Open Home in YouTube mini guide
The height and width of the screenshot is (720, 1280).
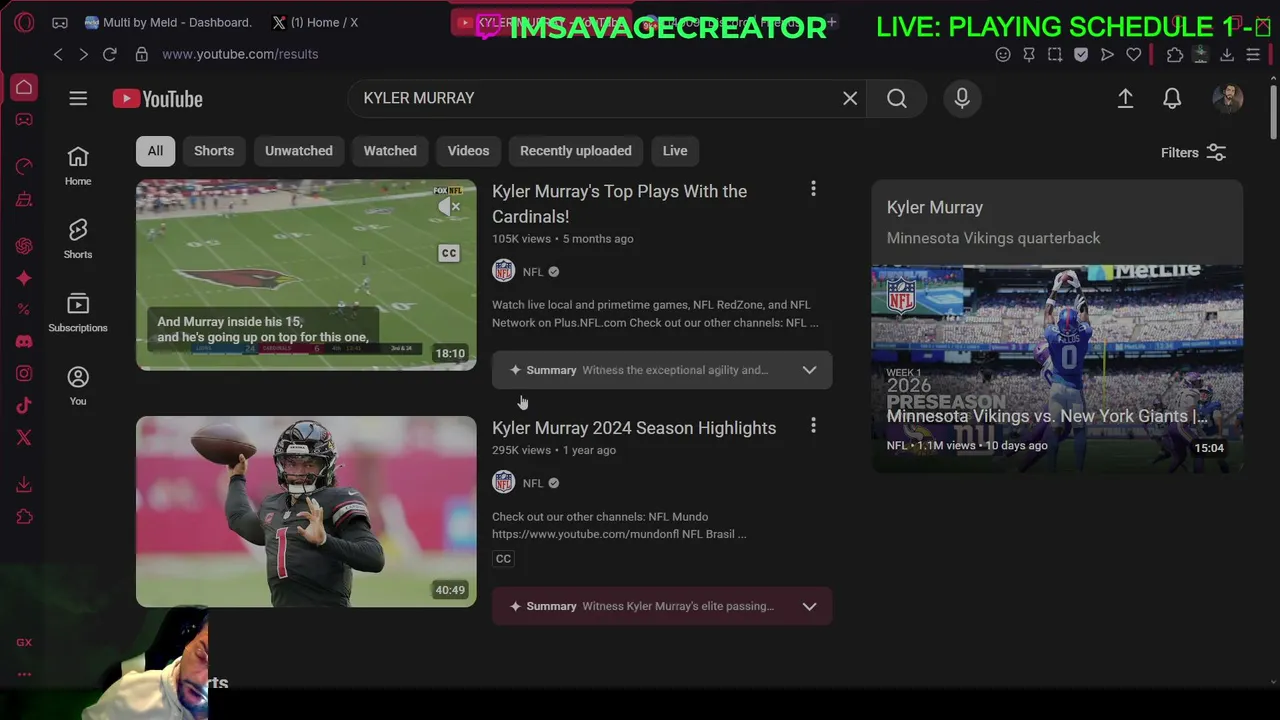point(78,166)
